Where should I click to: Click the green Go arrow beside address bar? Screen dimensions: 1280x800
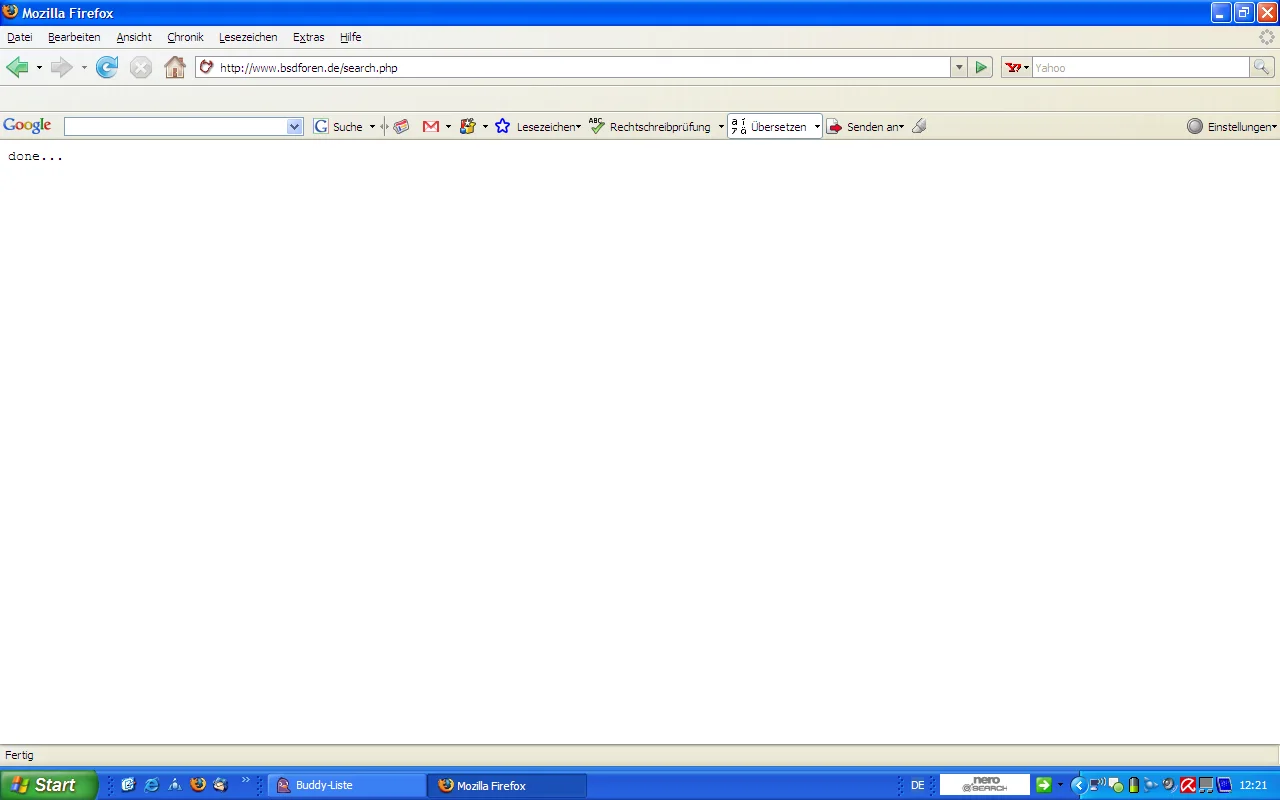click(981, 67)
